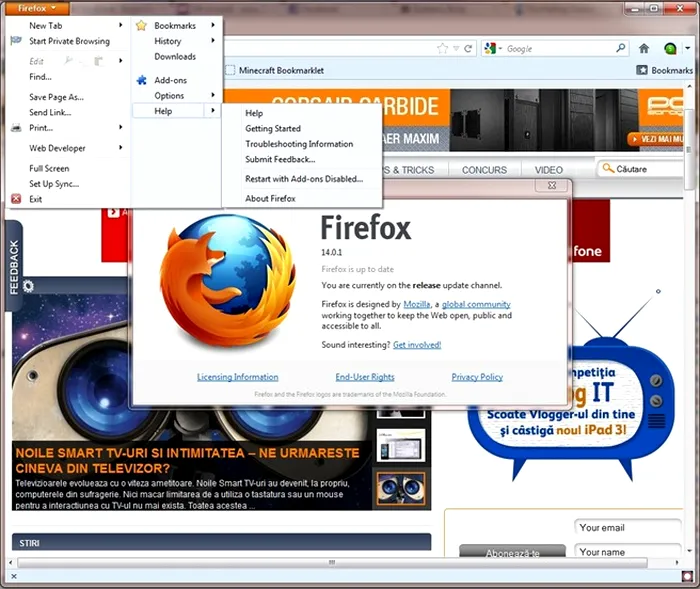Expand the Options submenu arrow
This screenshot has height=589, width=700.
click(x=213, y=95)
